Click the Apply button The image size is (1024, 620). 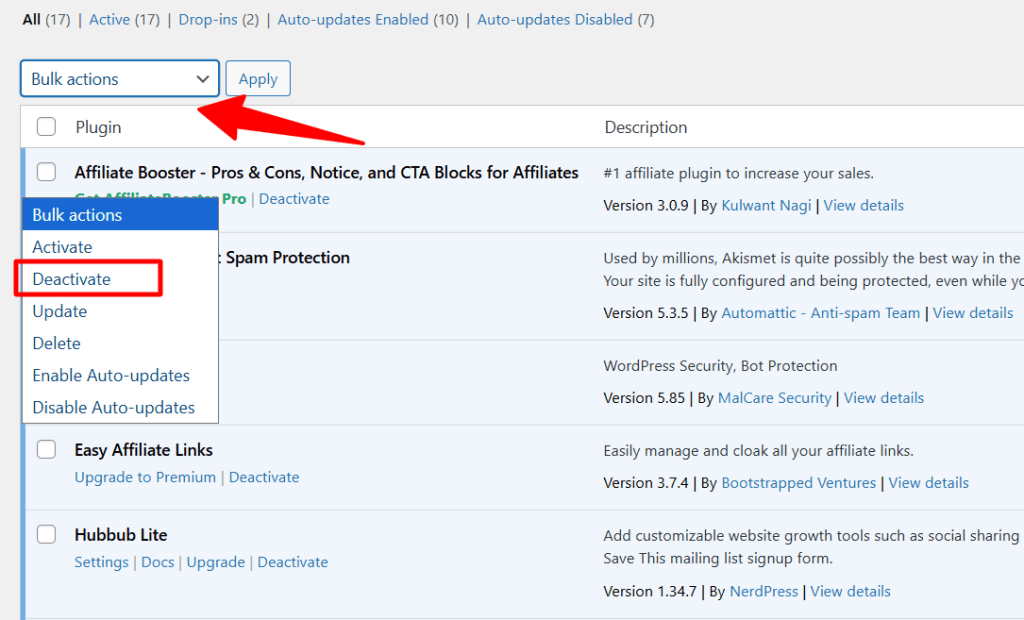click(x=258, y=78)
